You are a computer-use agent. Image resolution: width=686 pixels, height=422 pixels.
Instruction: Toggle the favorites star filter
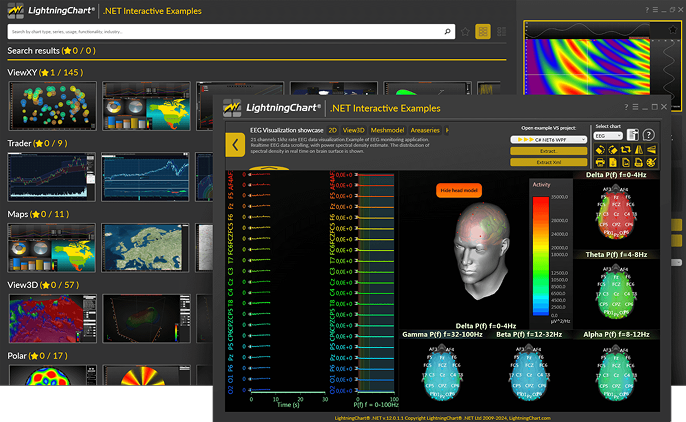pos(465,31)
